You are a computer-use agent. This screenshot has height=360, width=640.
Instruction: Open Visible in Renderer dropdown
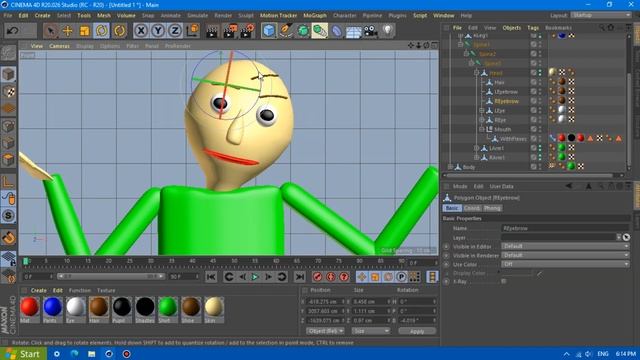565,255
